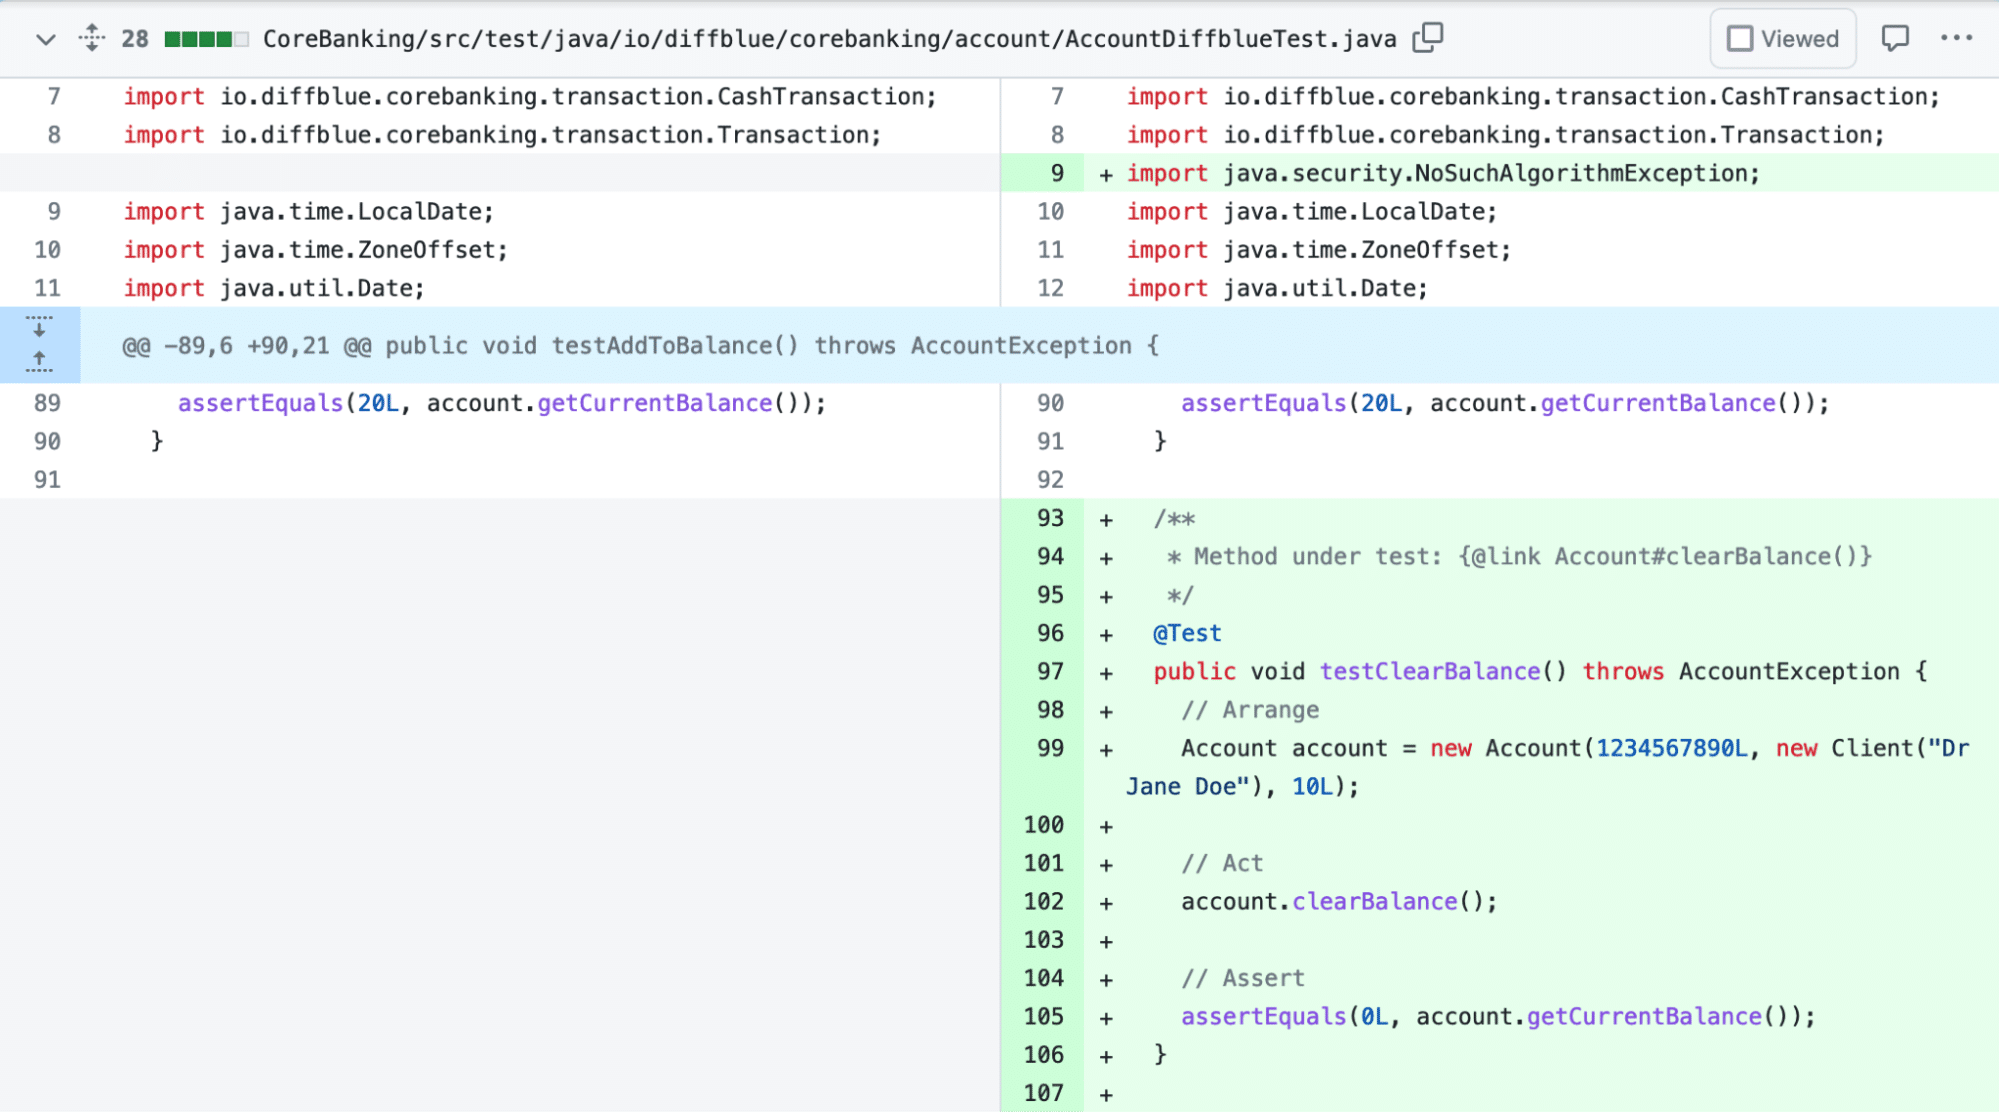Click account.clearBalance() call on line 102
1999x1112 pixels.
tap(1339, 901)
